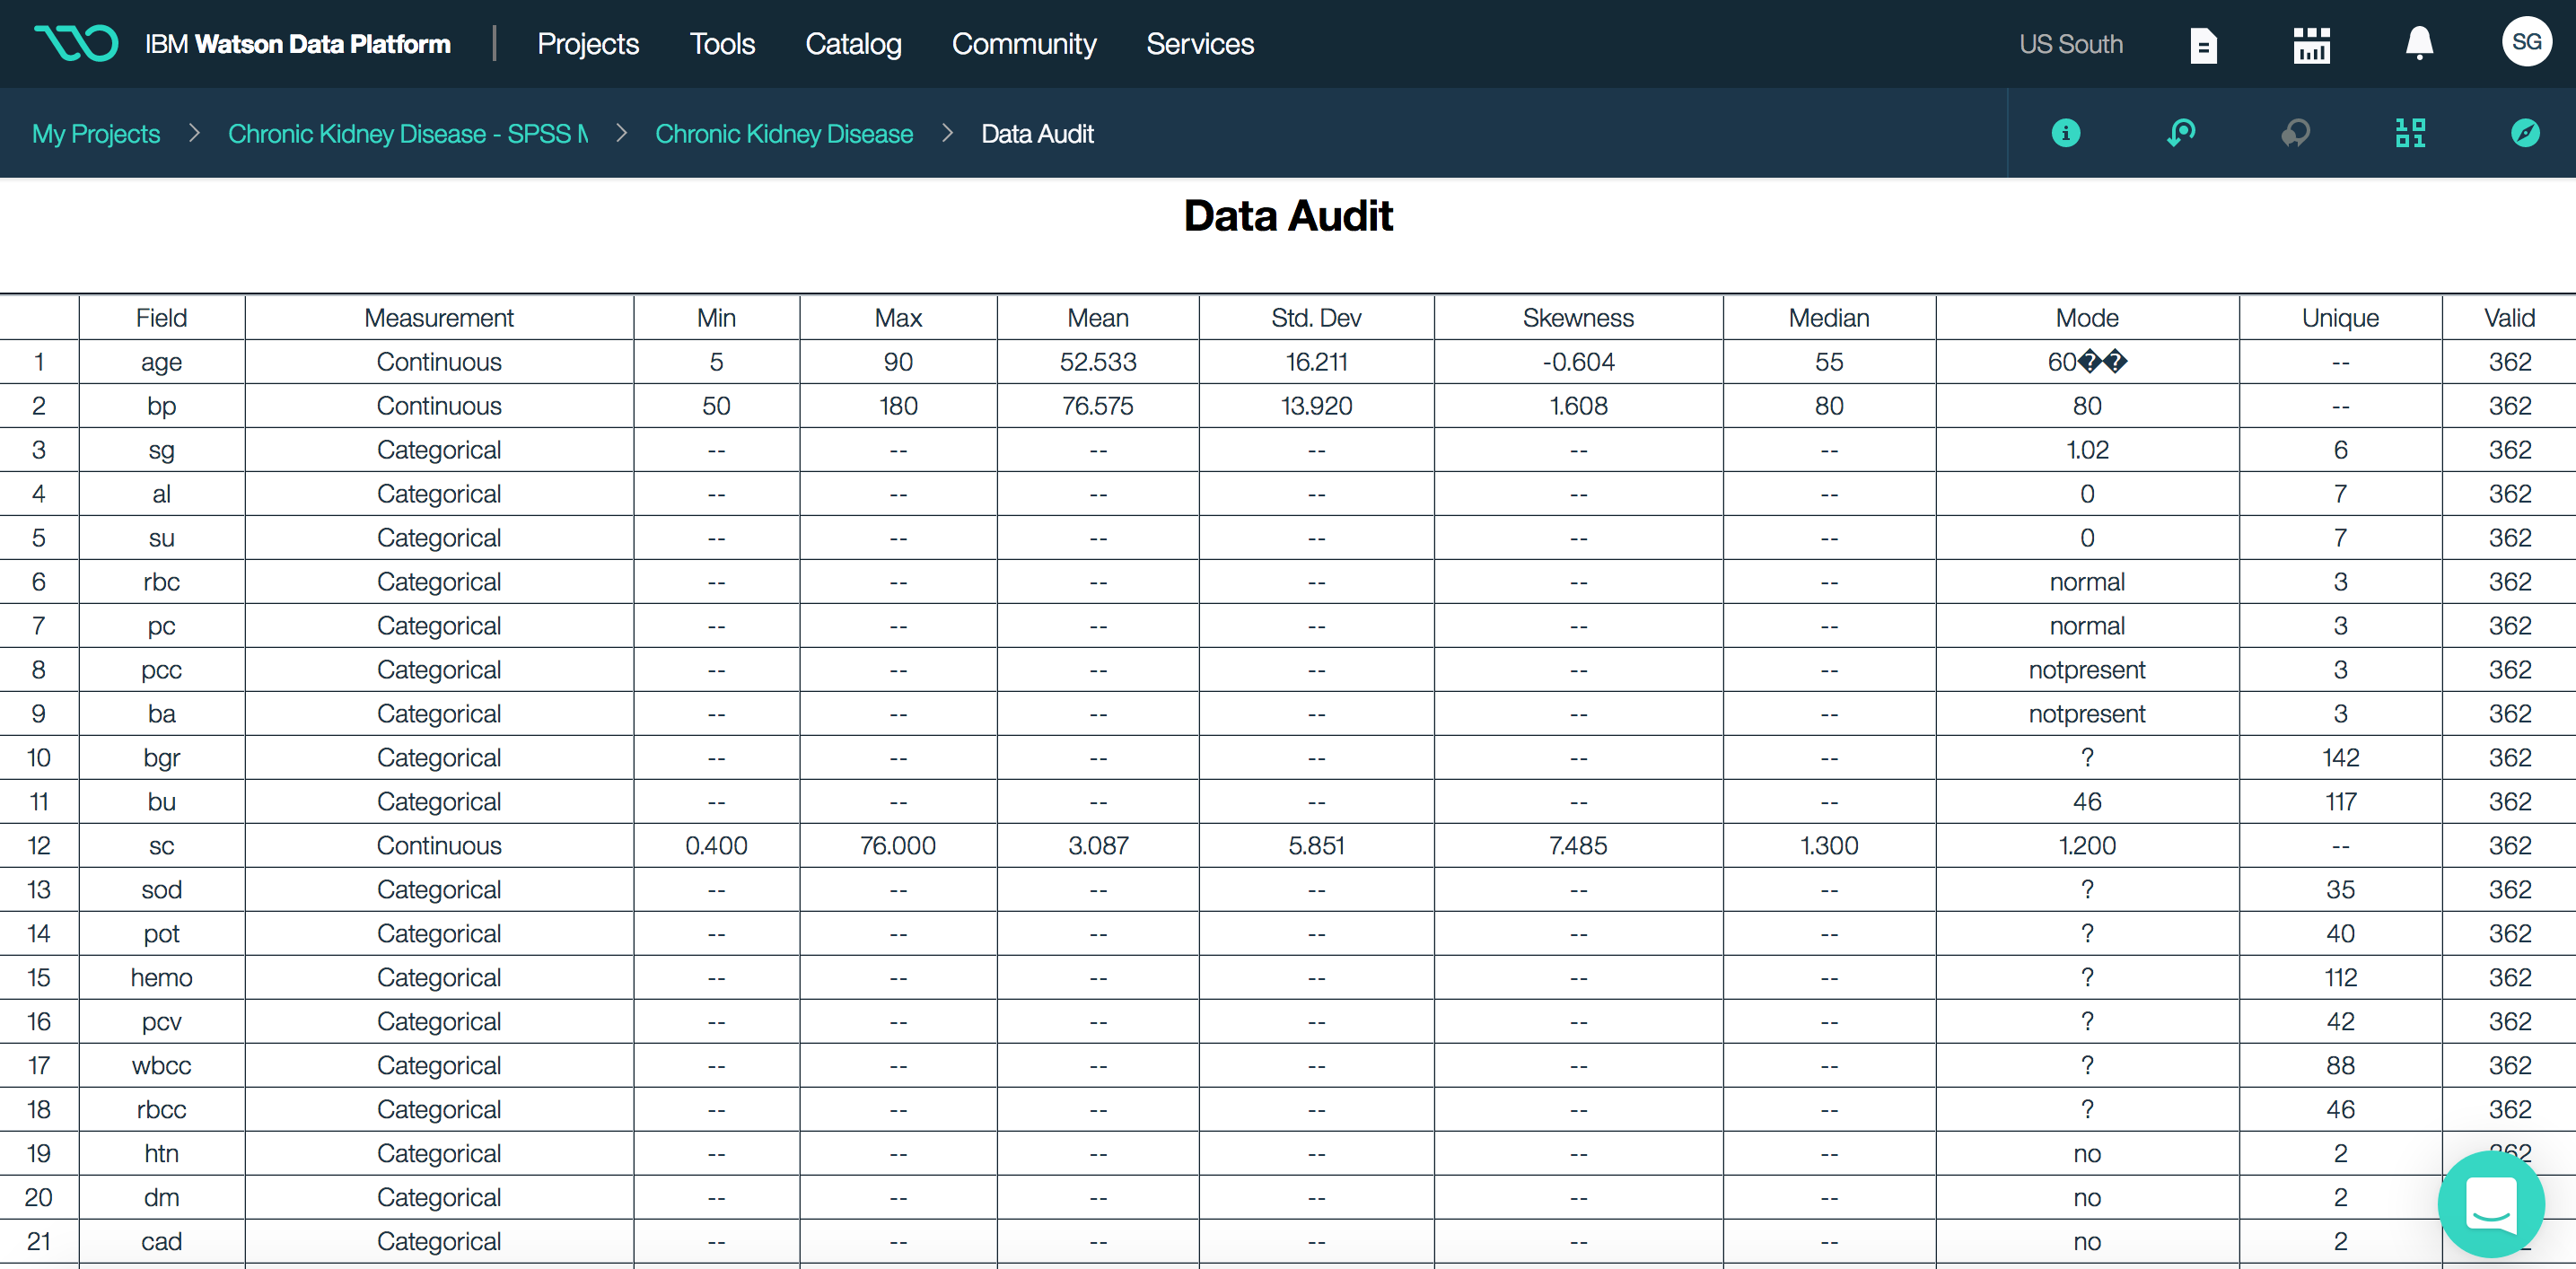The image size is (2576, 1269).
Task: Click the compass icon in toolbar
Action: pyautogui.click(x=2525, y=133)
